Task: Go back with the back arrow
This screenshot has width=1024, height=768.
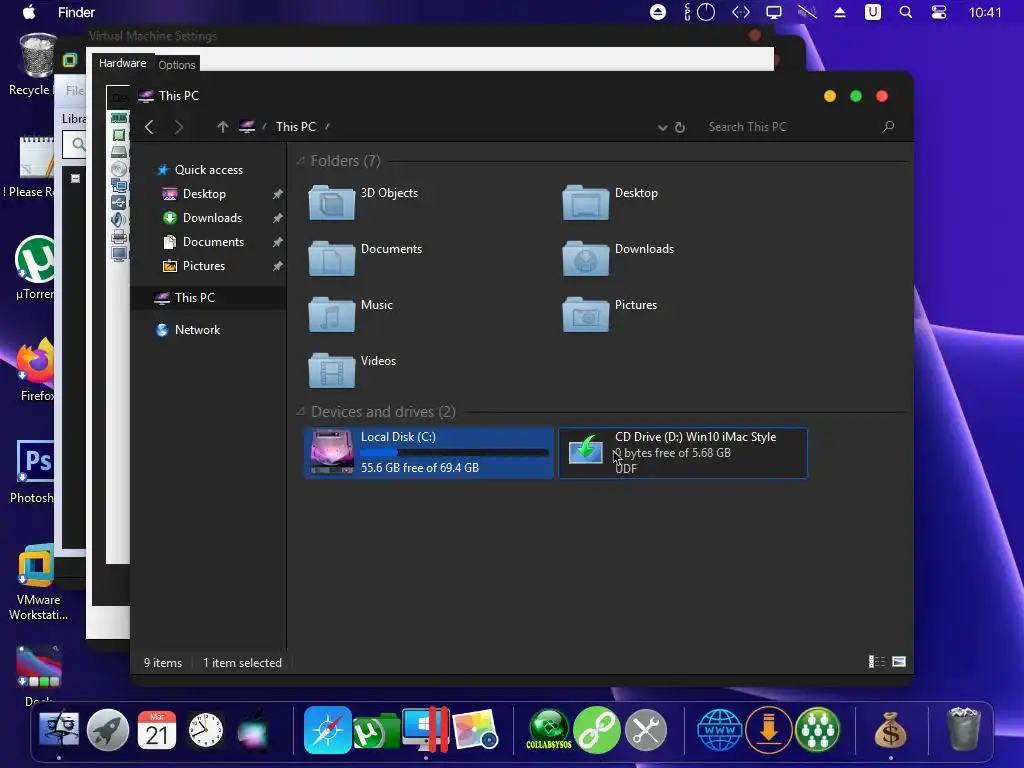Action: click(150, 127)
